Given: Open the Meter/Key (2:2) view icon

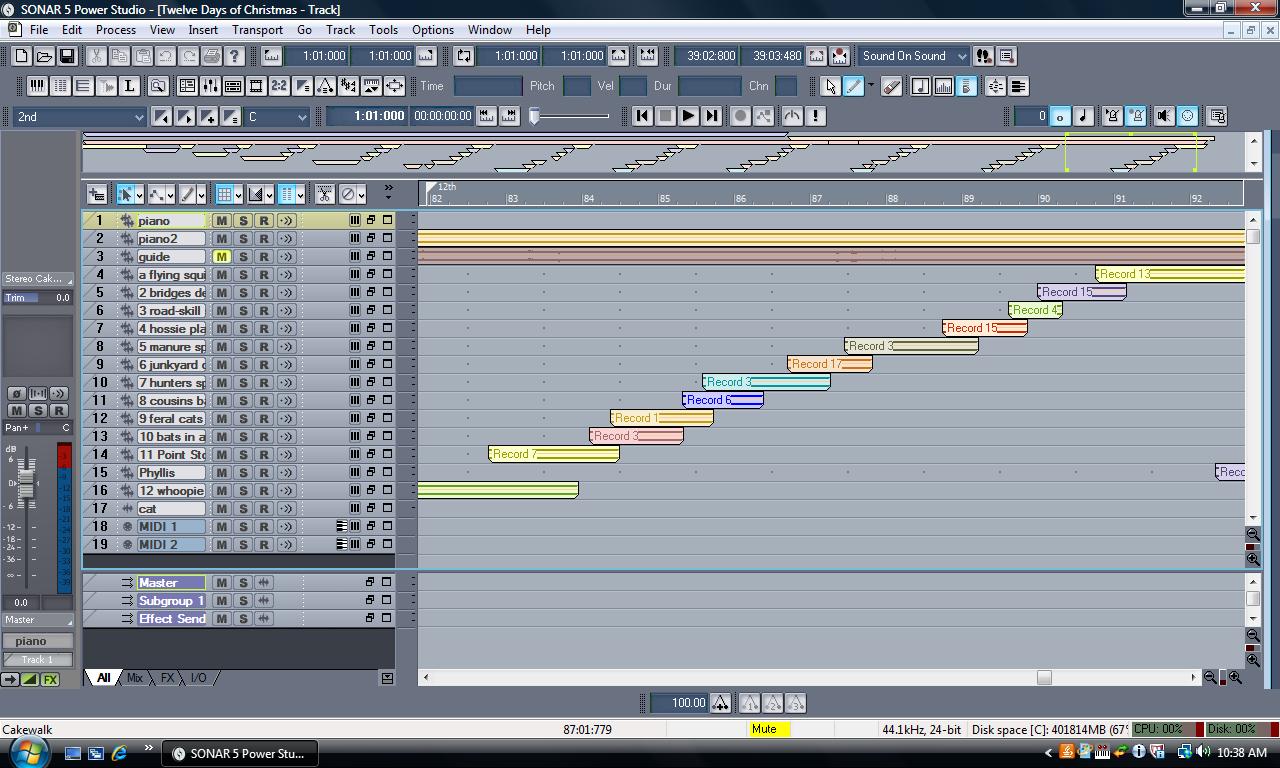Looking at the screenshot, I should pos(279,86).
